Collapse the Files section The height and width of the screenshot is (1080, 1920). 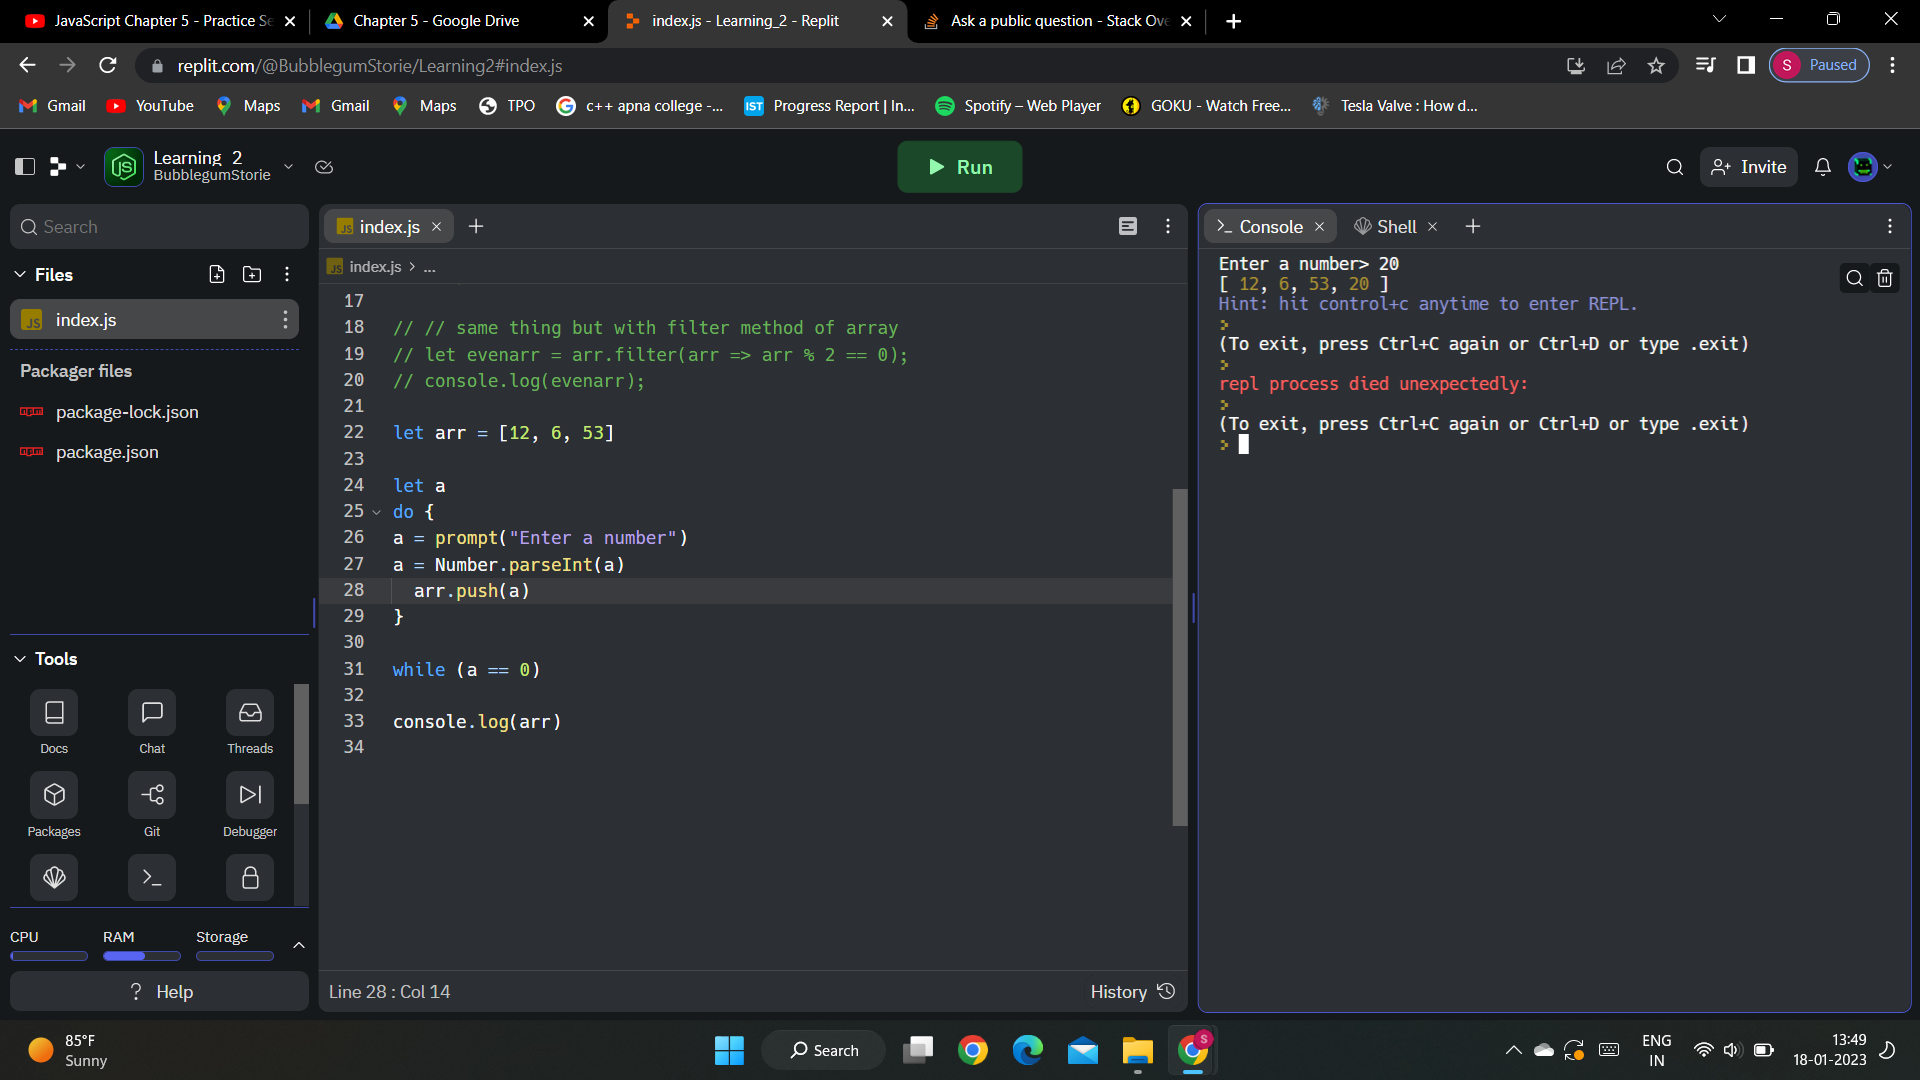[x=20, y=275]
